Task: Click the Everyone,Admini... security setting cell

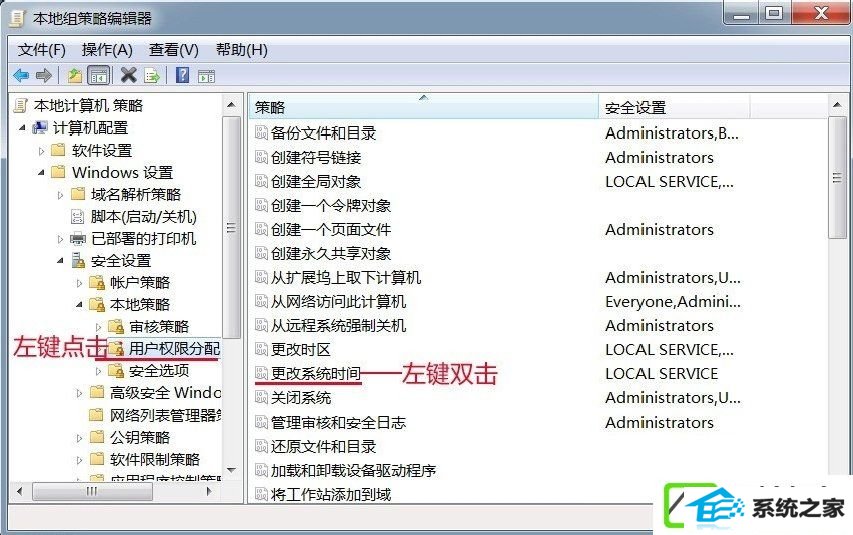Action: [x=672, y=302]
